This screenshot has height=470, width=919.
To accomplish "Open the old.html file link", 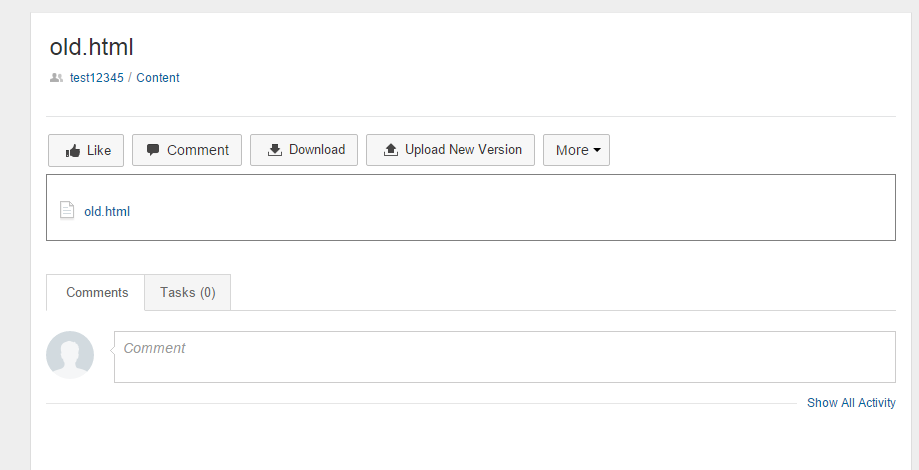I will point(107,212).
